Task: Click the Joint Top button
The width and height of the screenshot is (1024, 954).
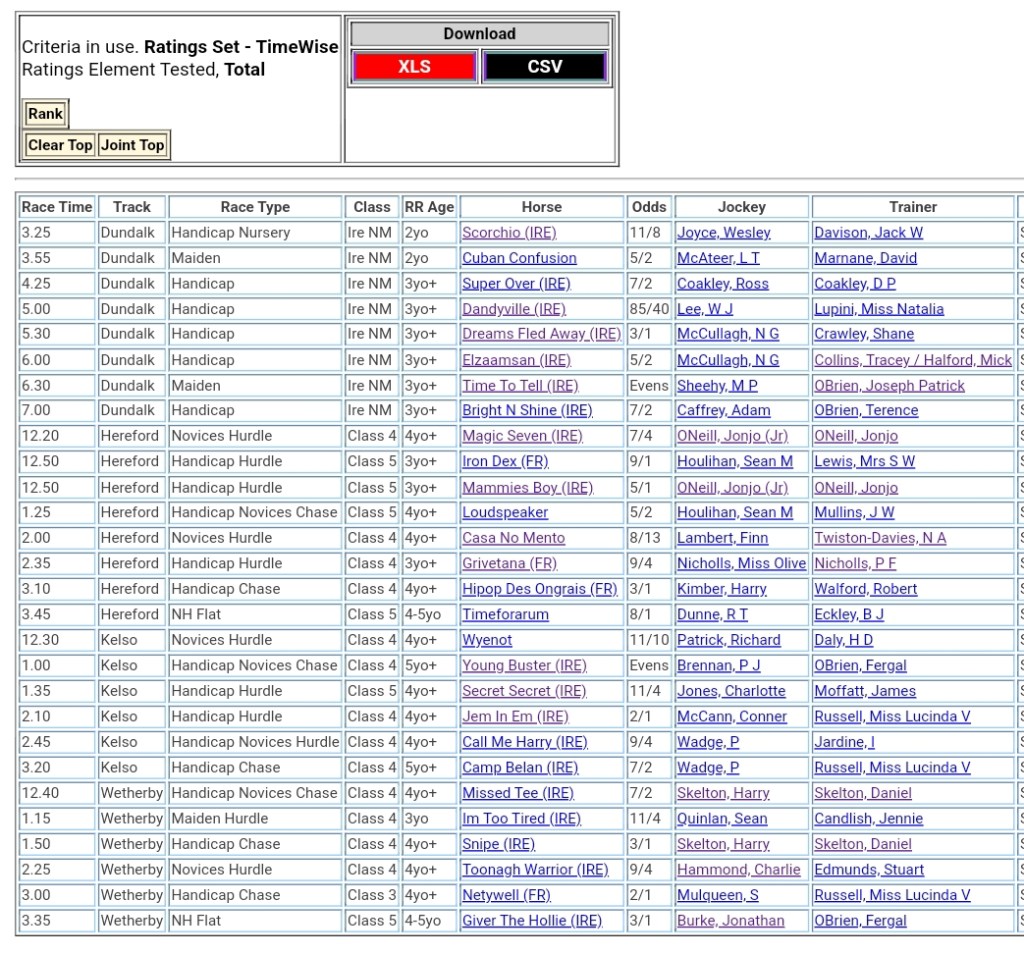Action: click(132, 145)
